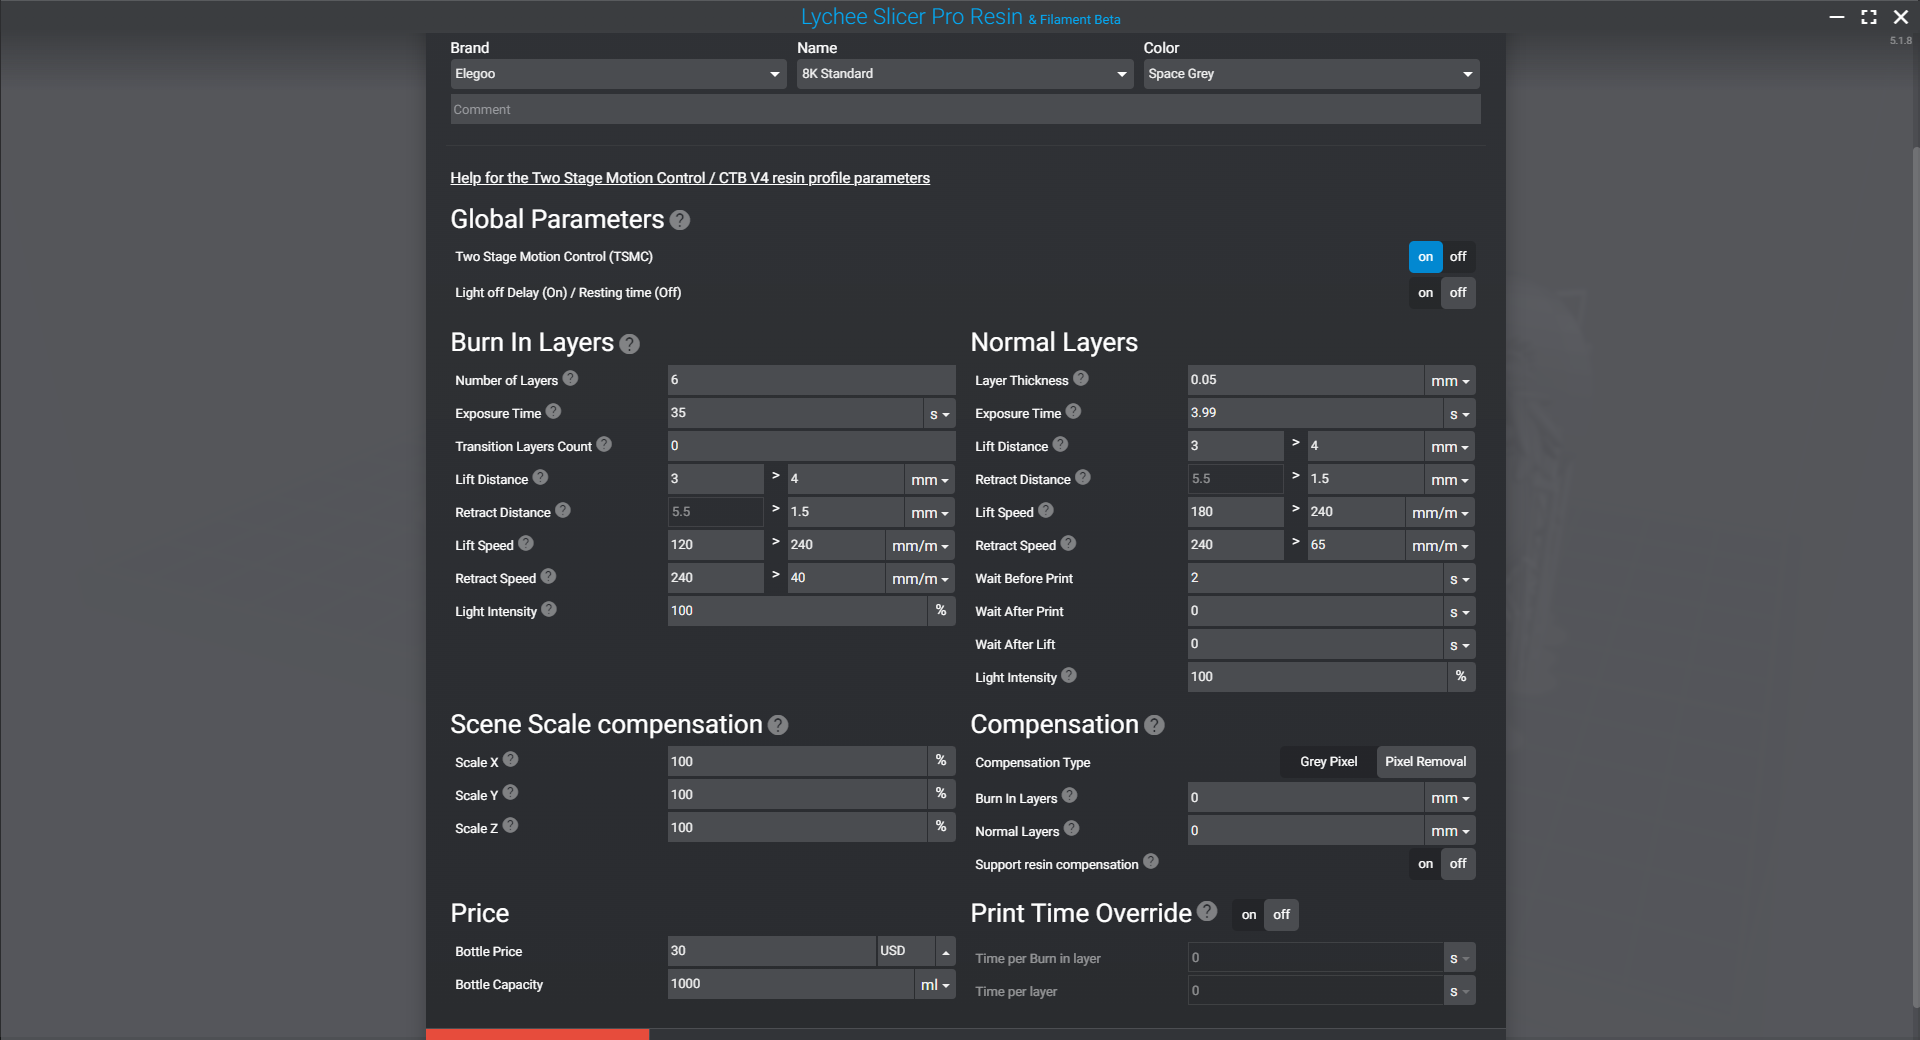Show help for Normal Layers Light Intensity
This screenshot has width=1920, height=1040.
(1069, 675)
